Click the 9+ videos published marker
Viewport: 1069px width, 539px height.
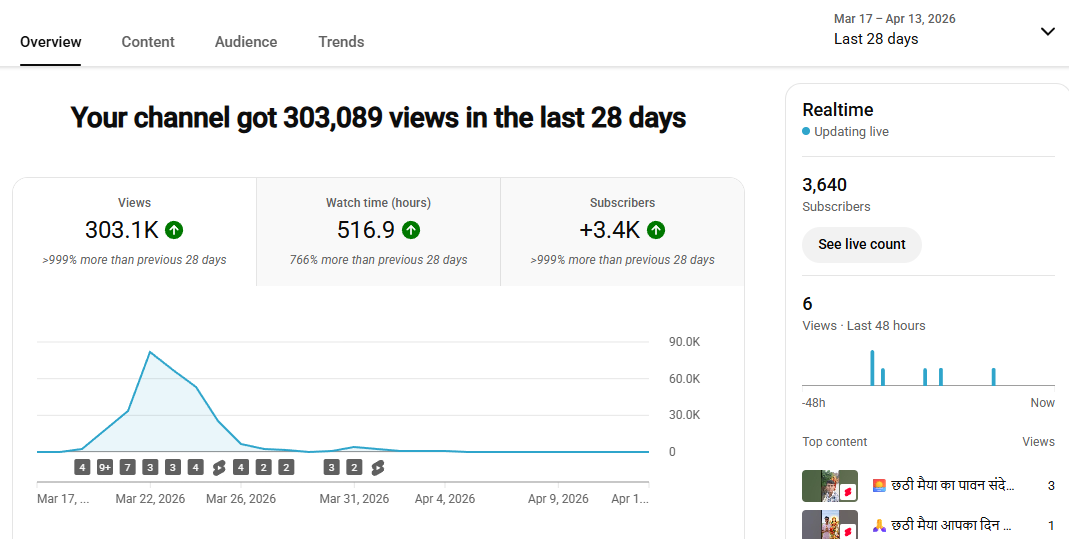pyautogui.click(x=105, y=467)
